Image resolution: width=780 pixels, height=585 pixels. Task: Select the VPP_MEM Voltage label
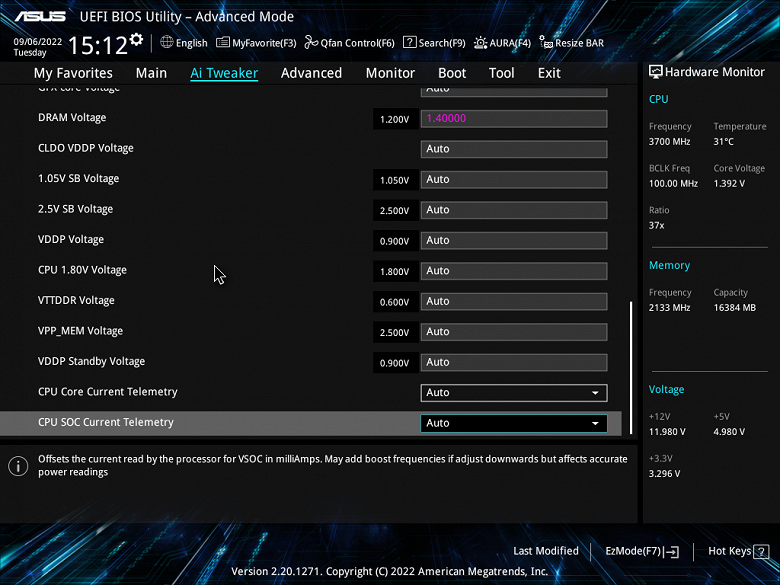[81, 331]
